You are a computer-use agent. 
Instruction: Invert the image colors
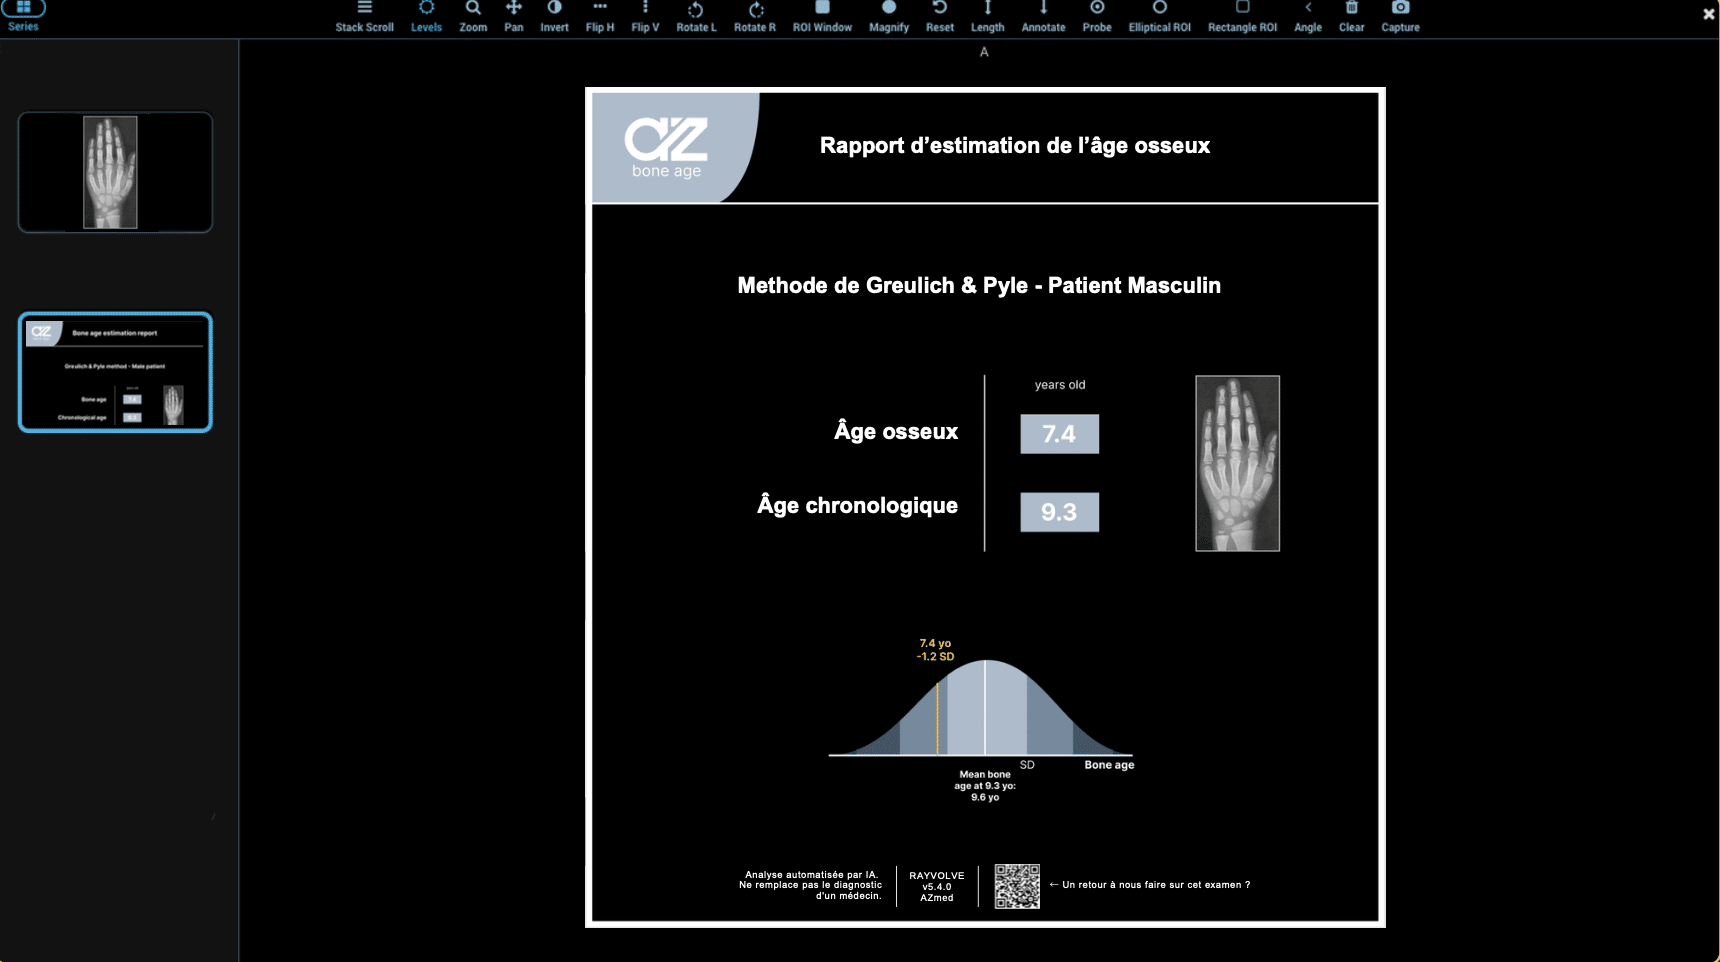[554, 17]
